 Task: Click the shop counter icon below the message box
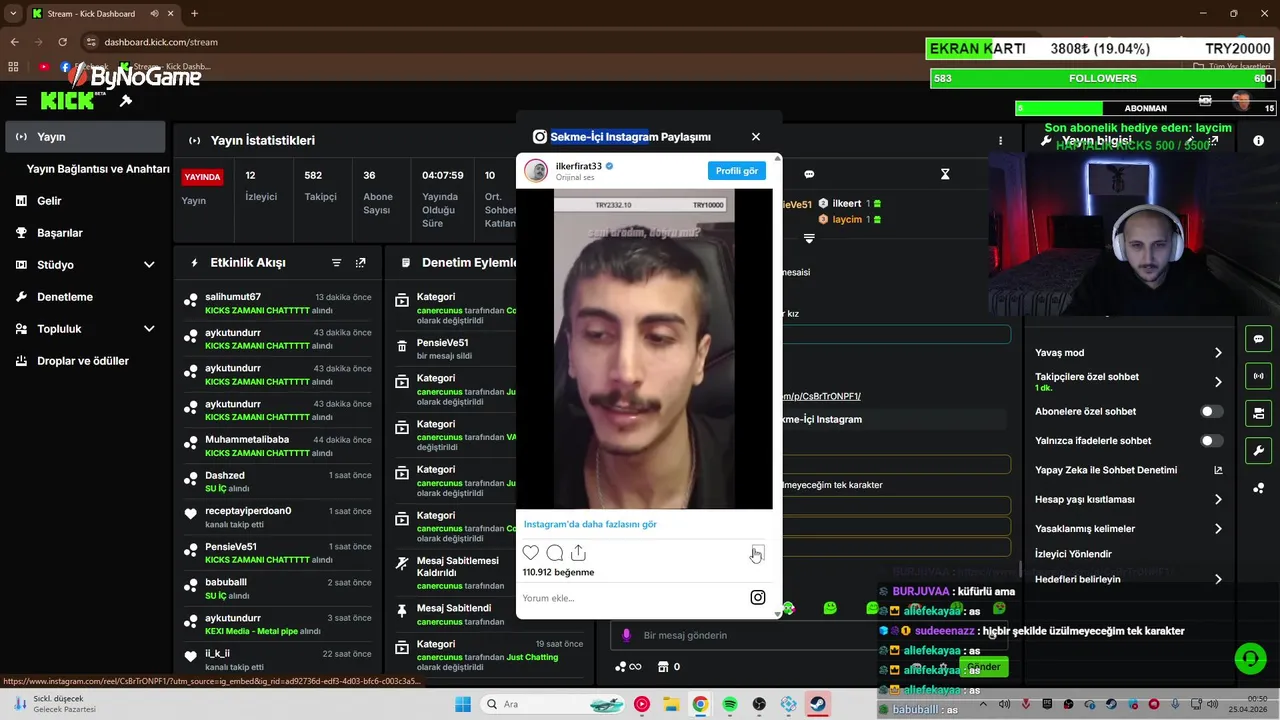669,667
